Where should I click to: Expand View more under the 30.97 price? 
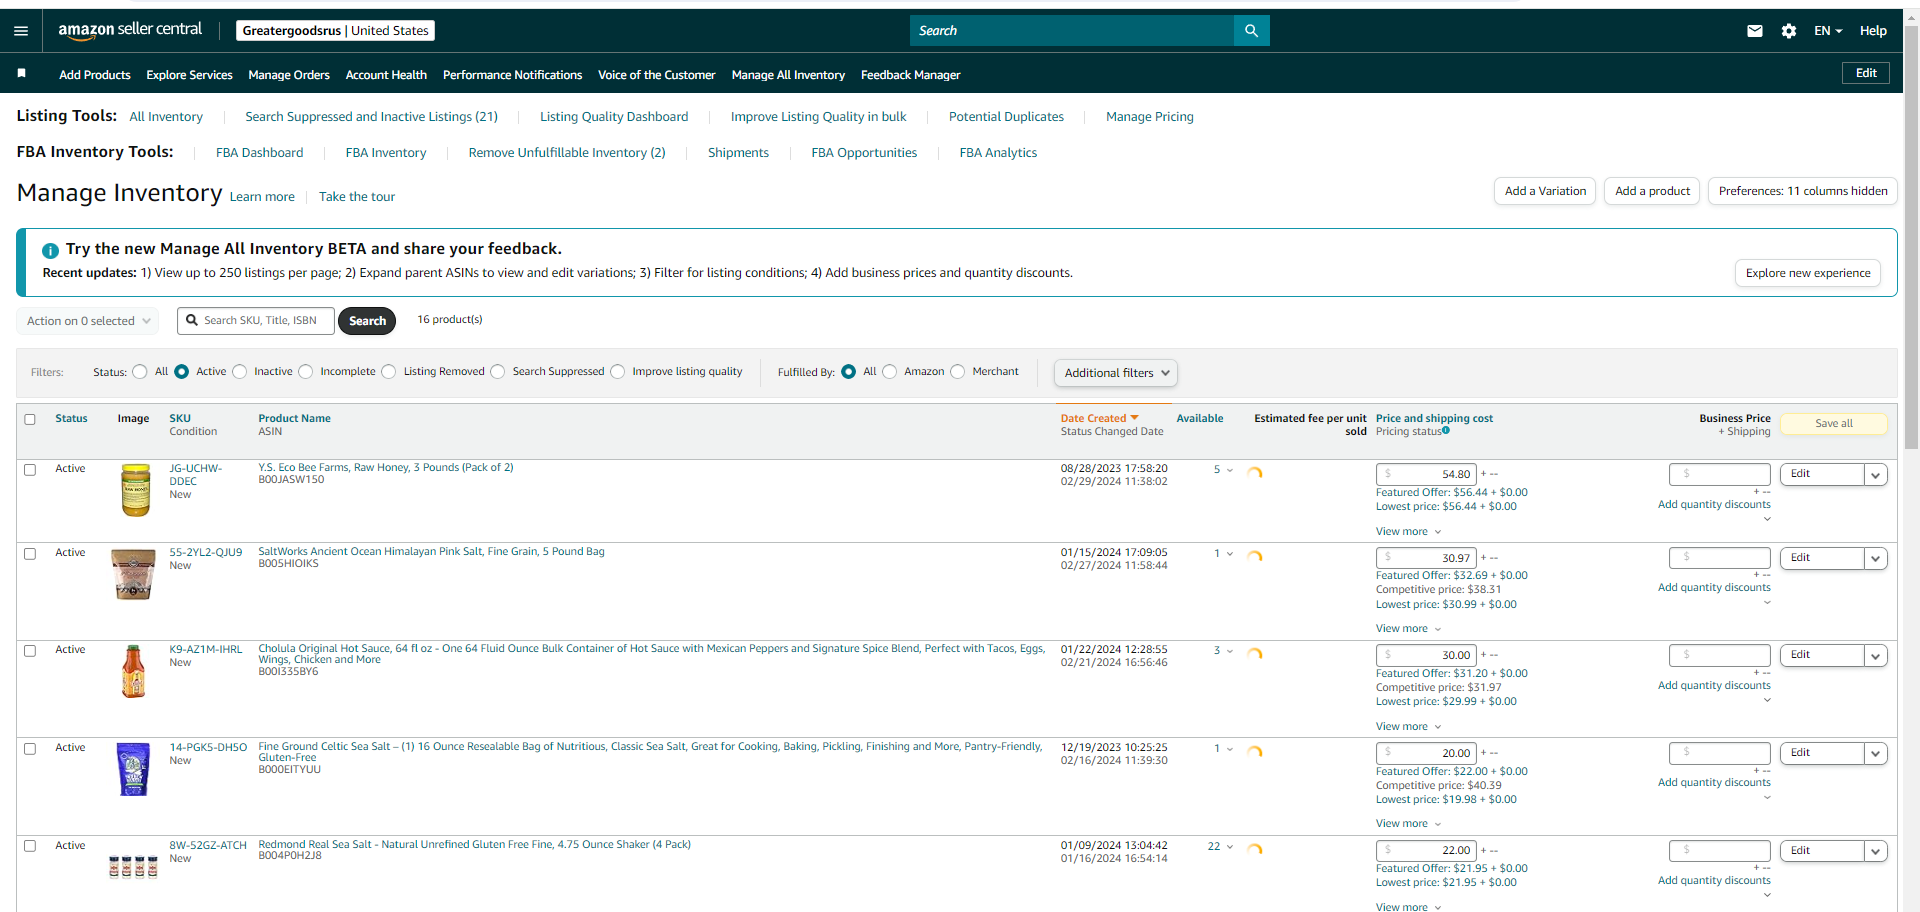[x=1408, y=629]
